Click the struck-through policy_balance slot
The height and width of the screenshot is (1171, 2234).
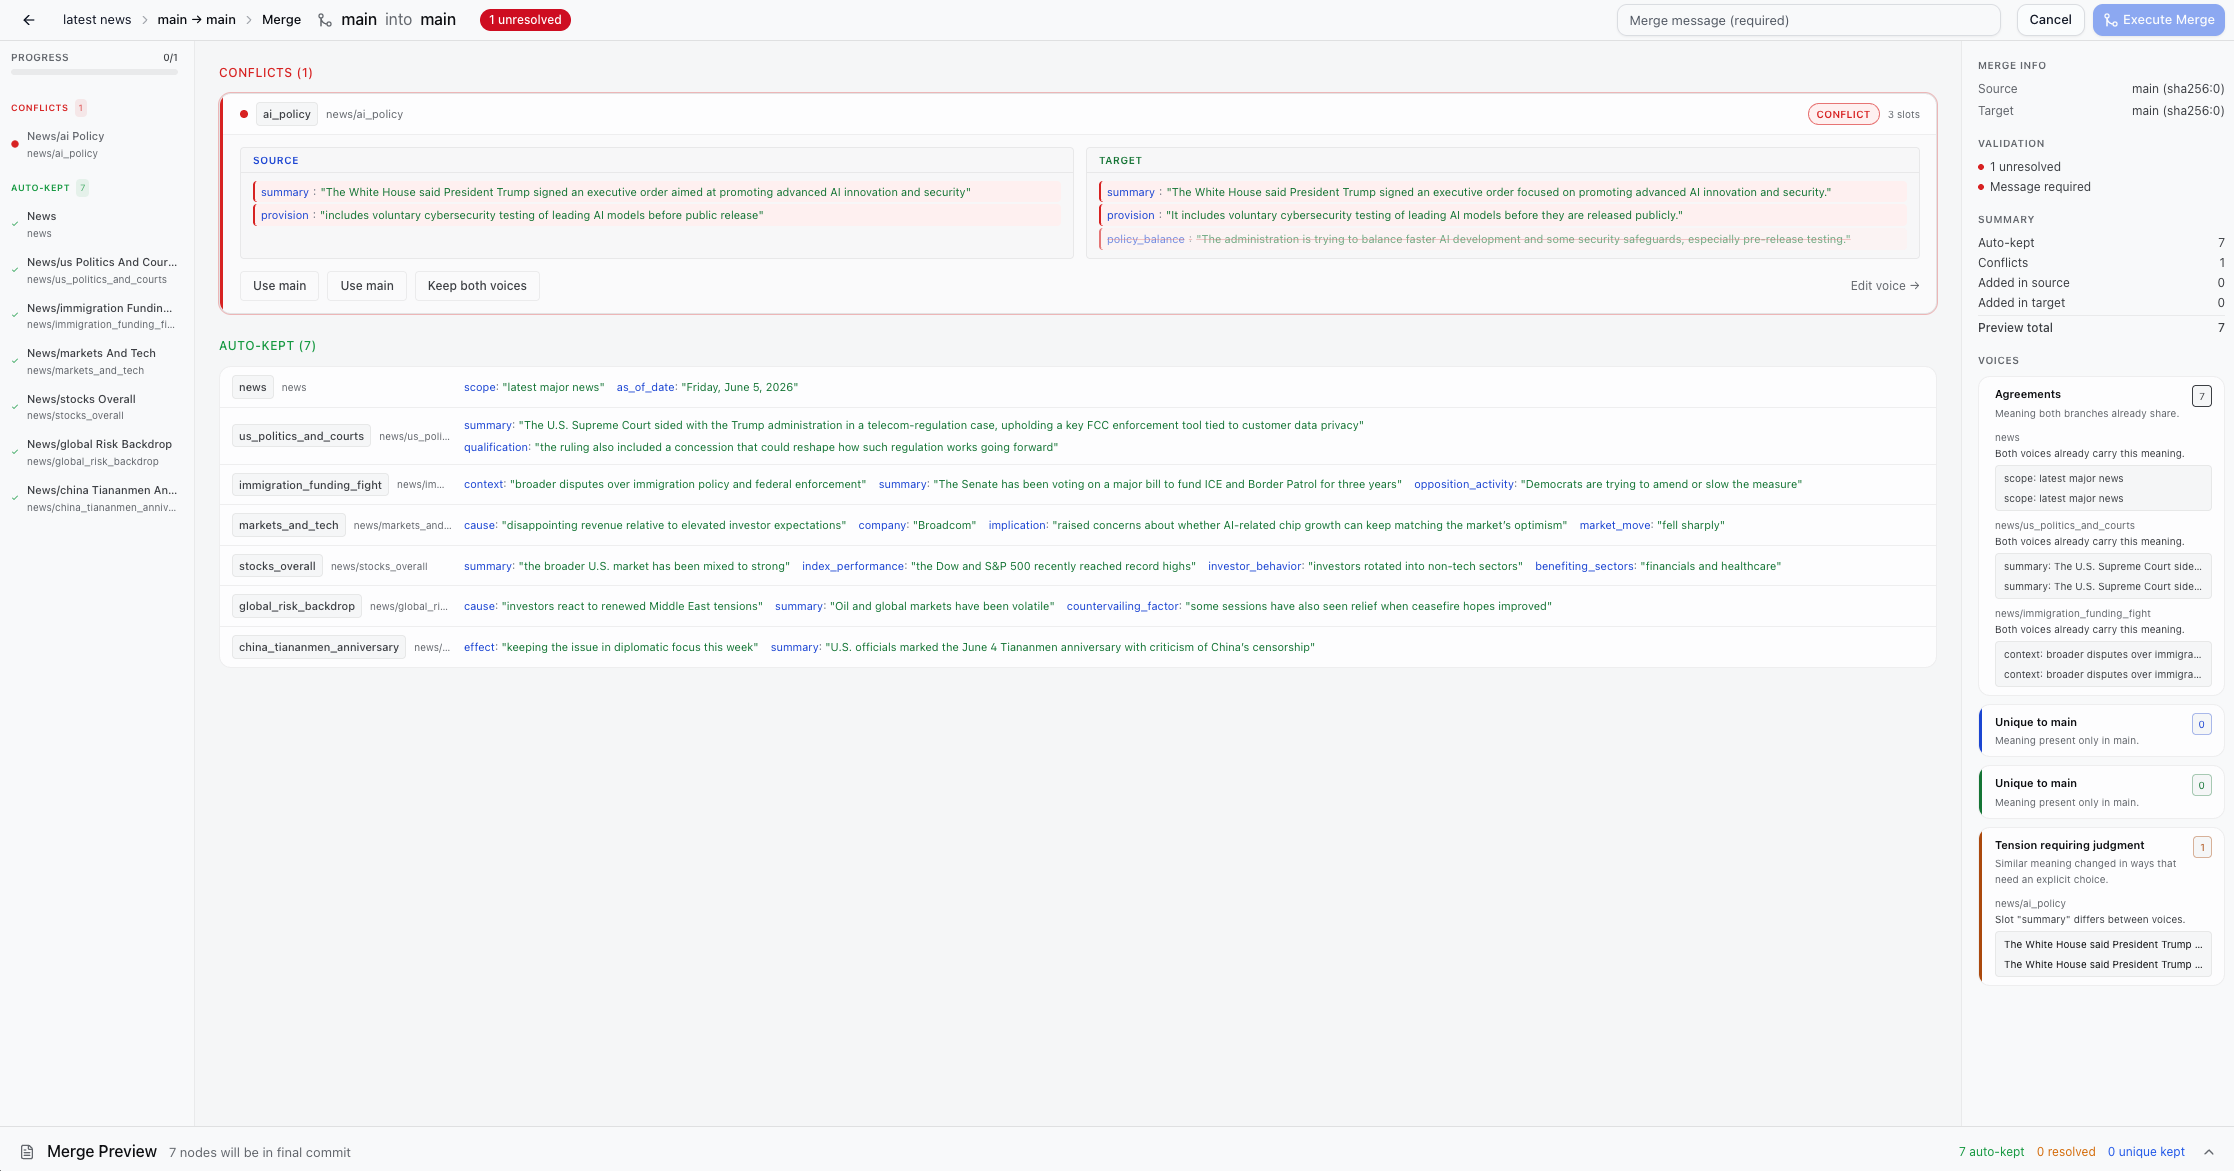[x=1502, y=239]
